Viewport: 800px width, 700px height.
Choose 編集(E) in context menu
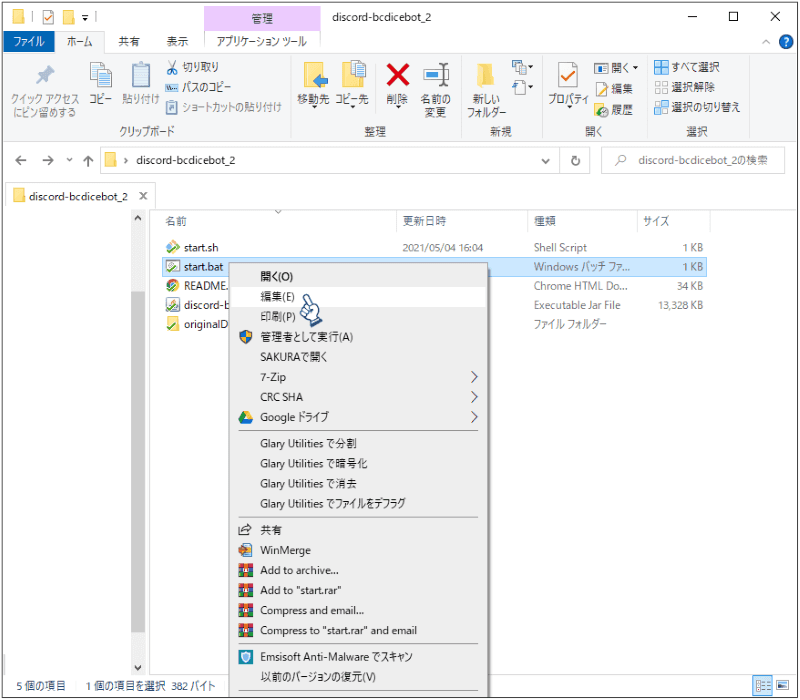[358, 297]
